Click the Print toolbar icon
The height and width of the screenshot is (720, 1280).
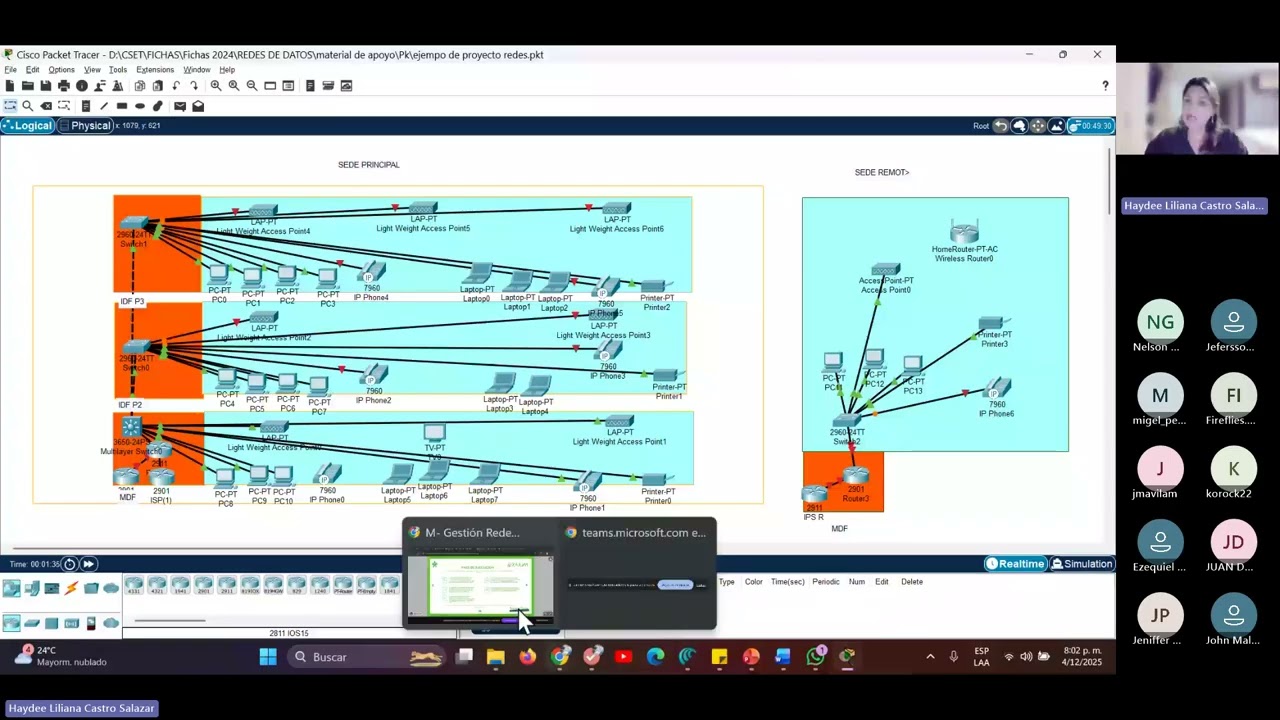tap(64, 86)
